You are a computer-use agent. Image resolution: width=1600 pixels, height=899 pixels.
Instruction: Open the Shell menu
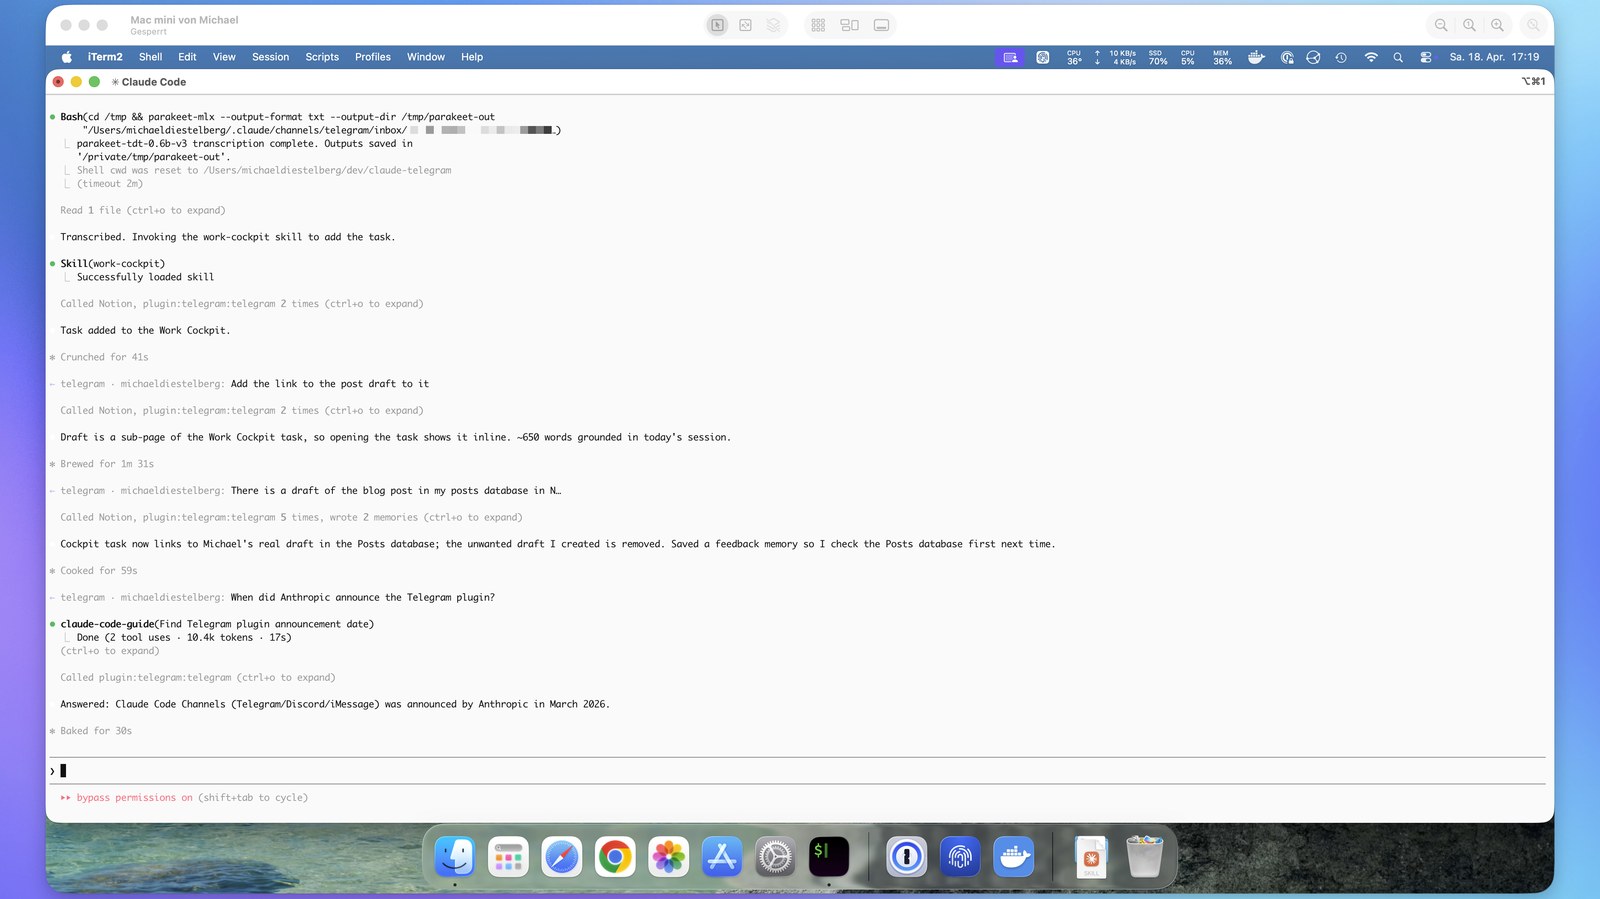click(x=150, y=57)
